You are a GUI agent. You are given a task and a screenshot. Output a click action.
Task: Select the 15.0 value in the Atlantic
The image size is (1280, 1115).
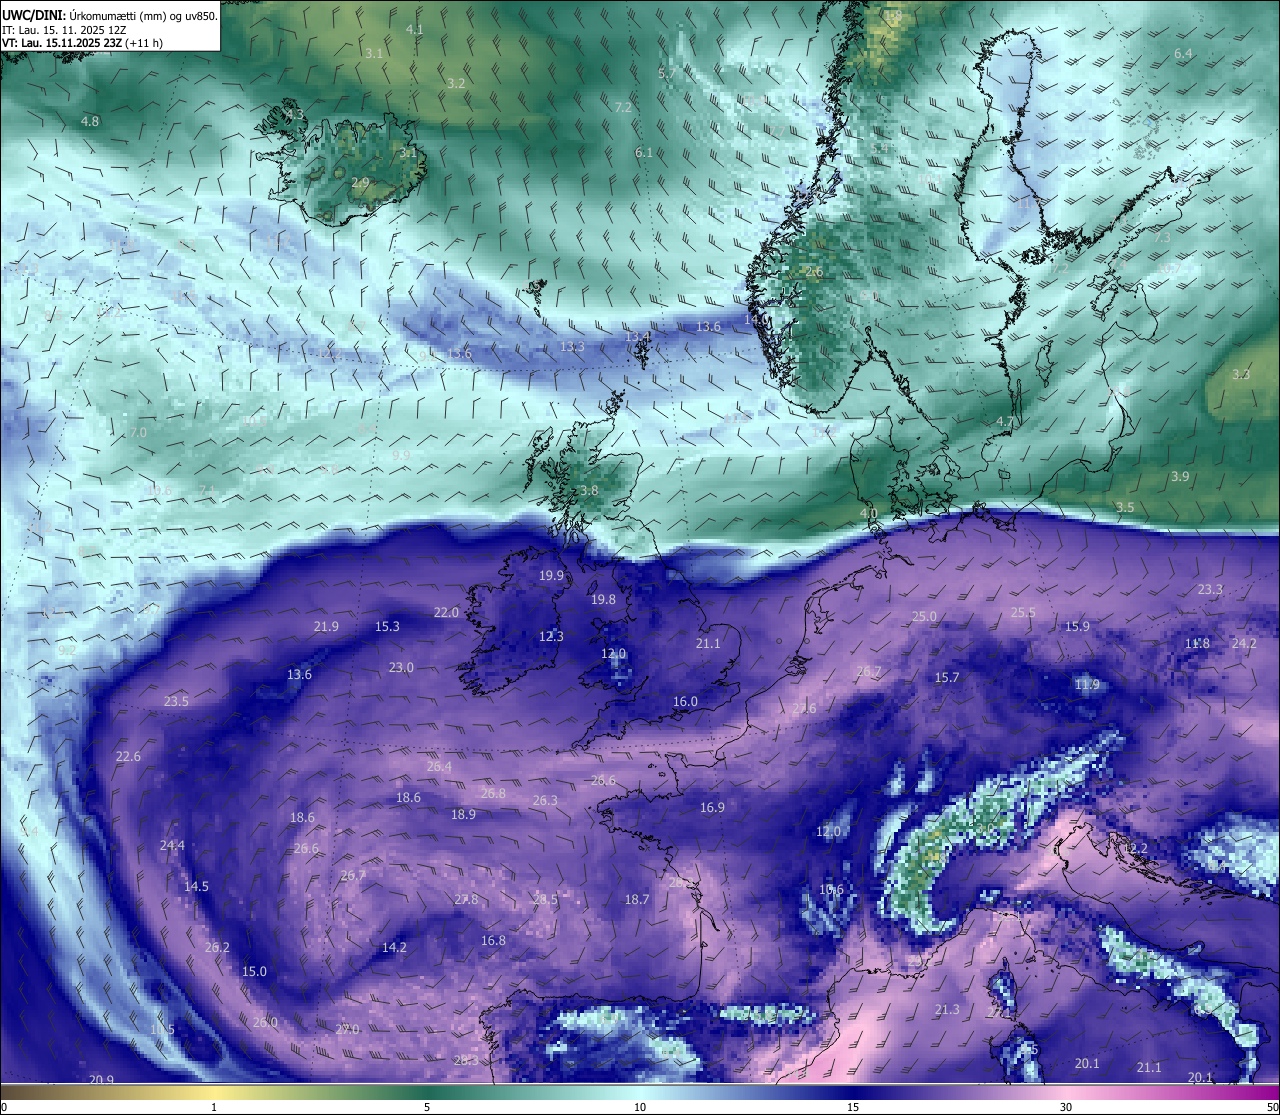click(x=254, y=972)
